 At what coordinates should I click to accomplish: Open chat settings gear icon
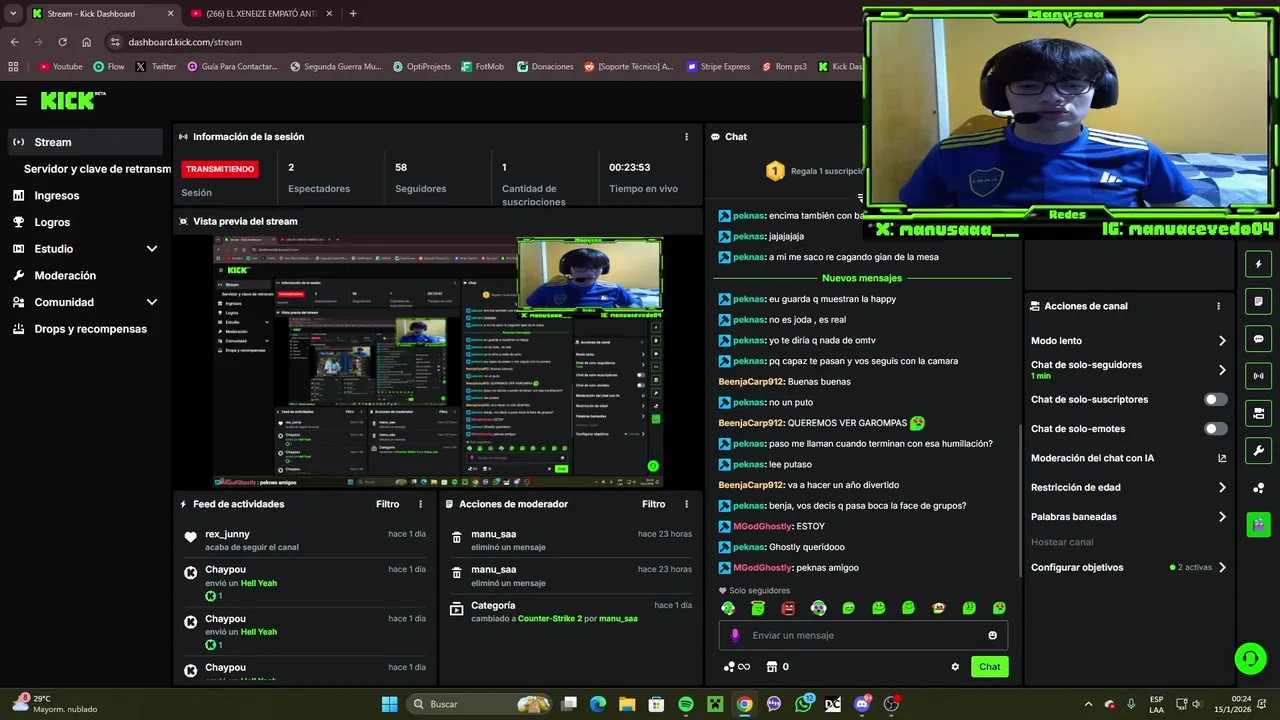coord(955,667)
